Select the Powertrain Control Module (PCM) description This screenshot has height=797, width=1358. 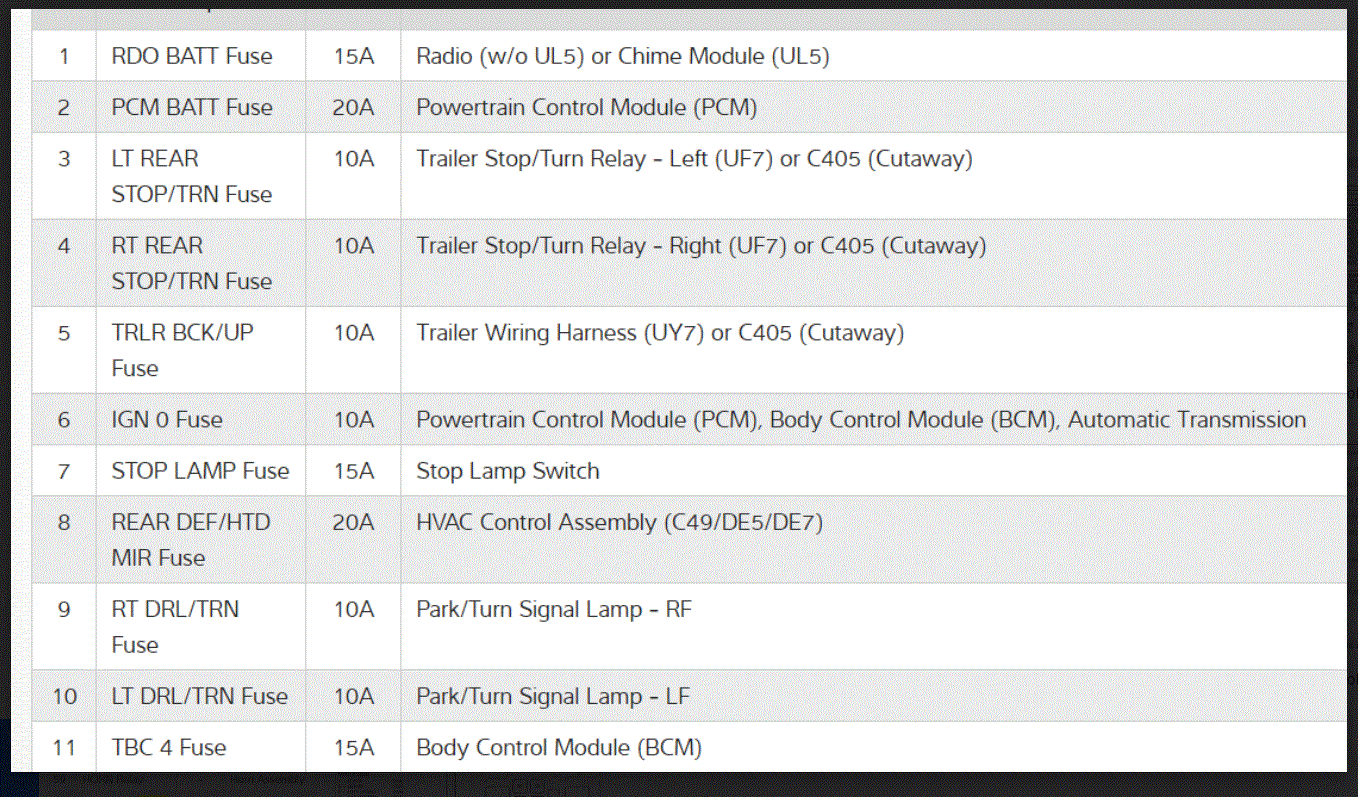tap(586, 107)
